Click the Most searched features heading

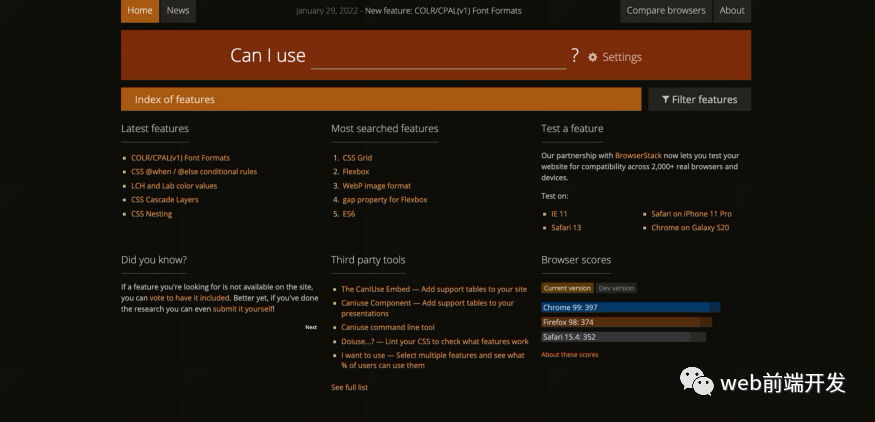tap(384, 128)
